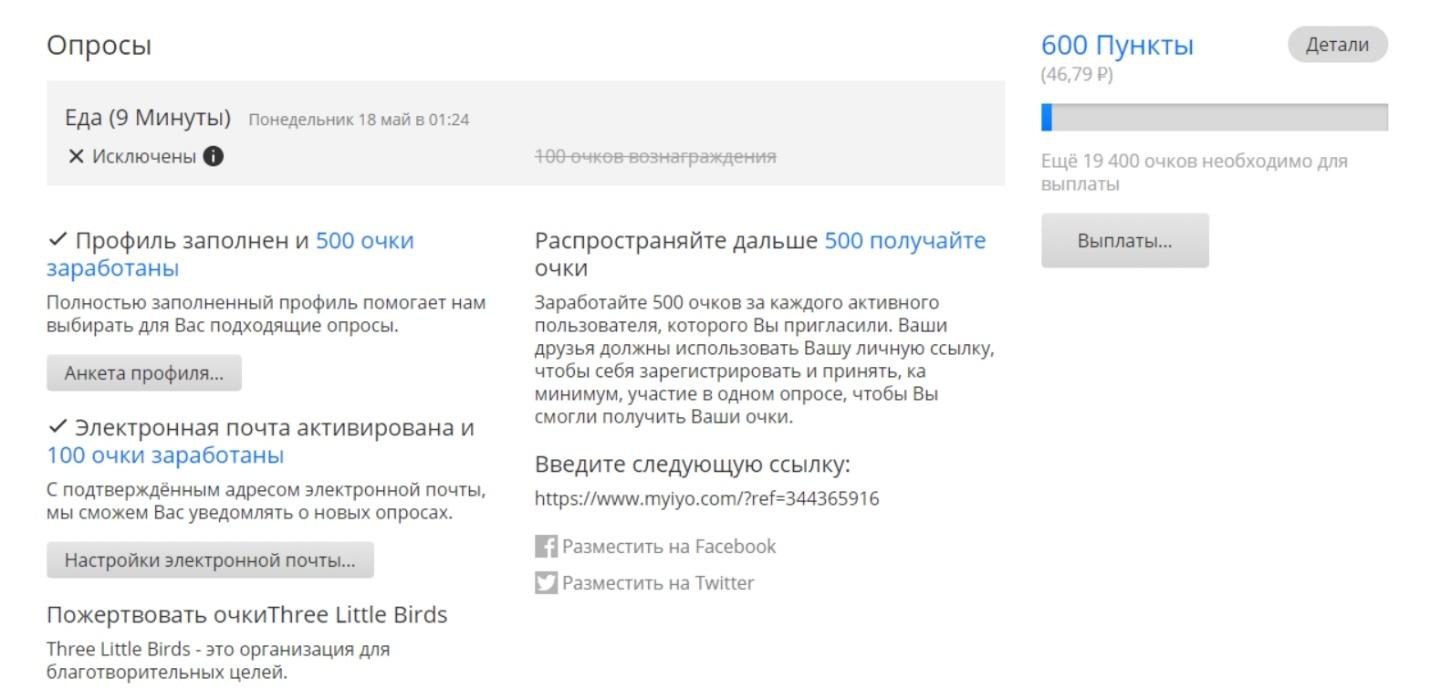Click the info icon next to Исключены
Screen dimensions: 1431x700
213,157
